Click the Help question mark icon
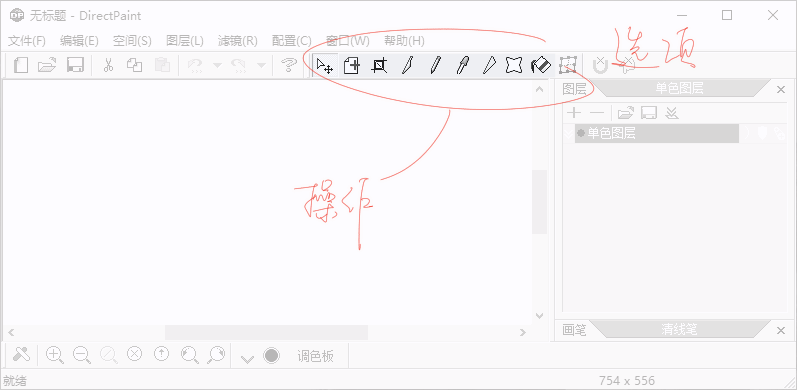The height and width of the screenshot is (390, 797). [x=289, y=66]
